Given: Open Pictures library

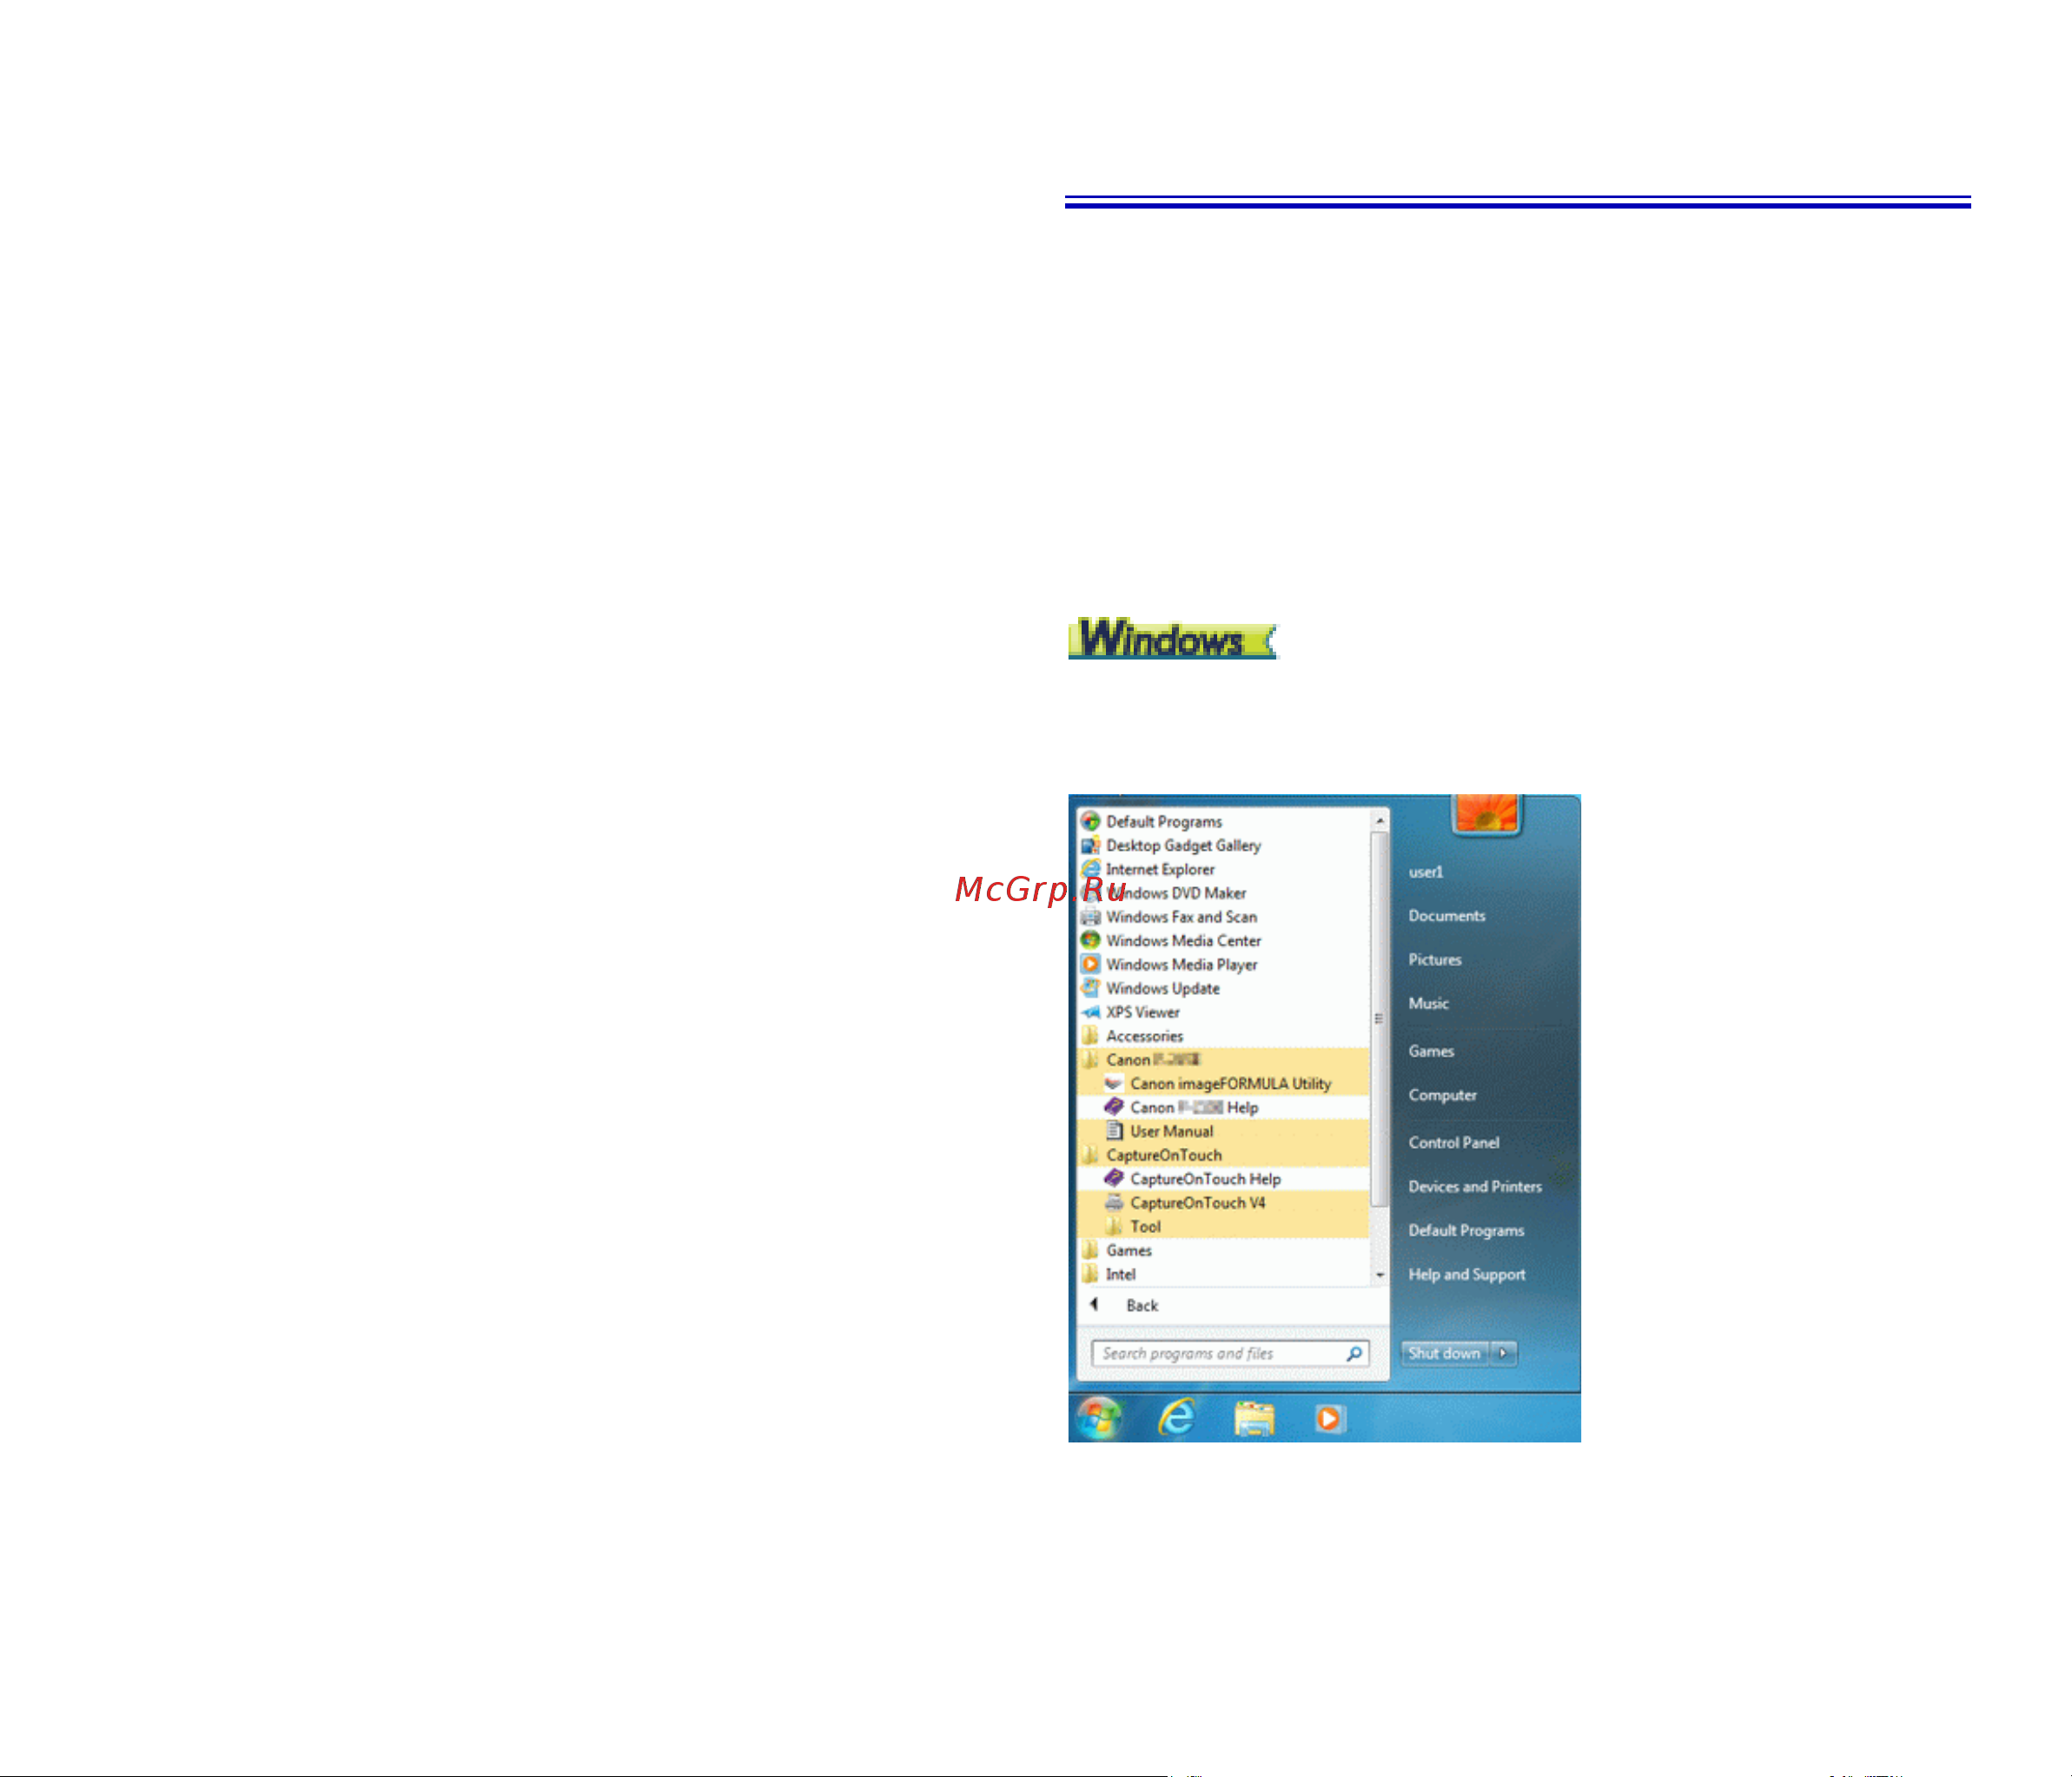Looking at the screenshot, I should 1435,960.
